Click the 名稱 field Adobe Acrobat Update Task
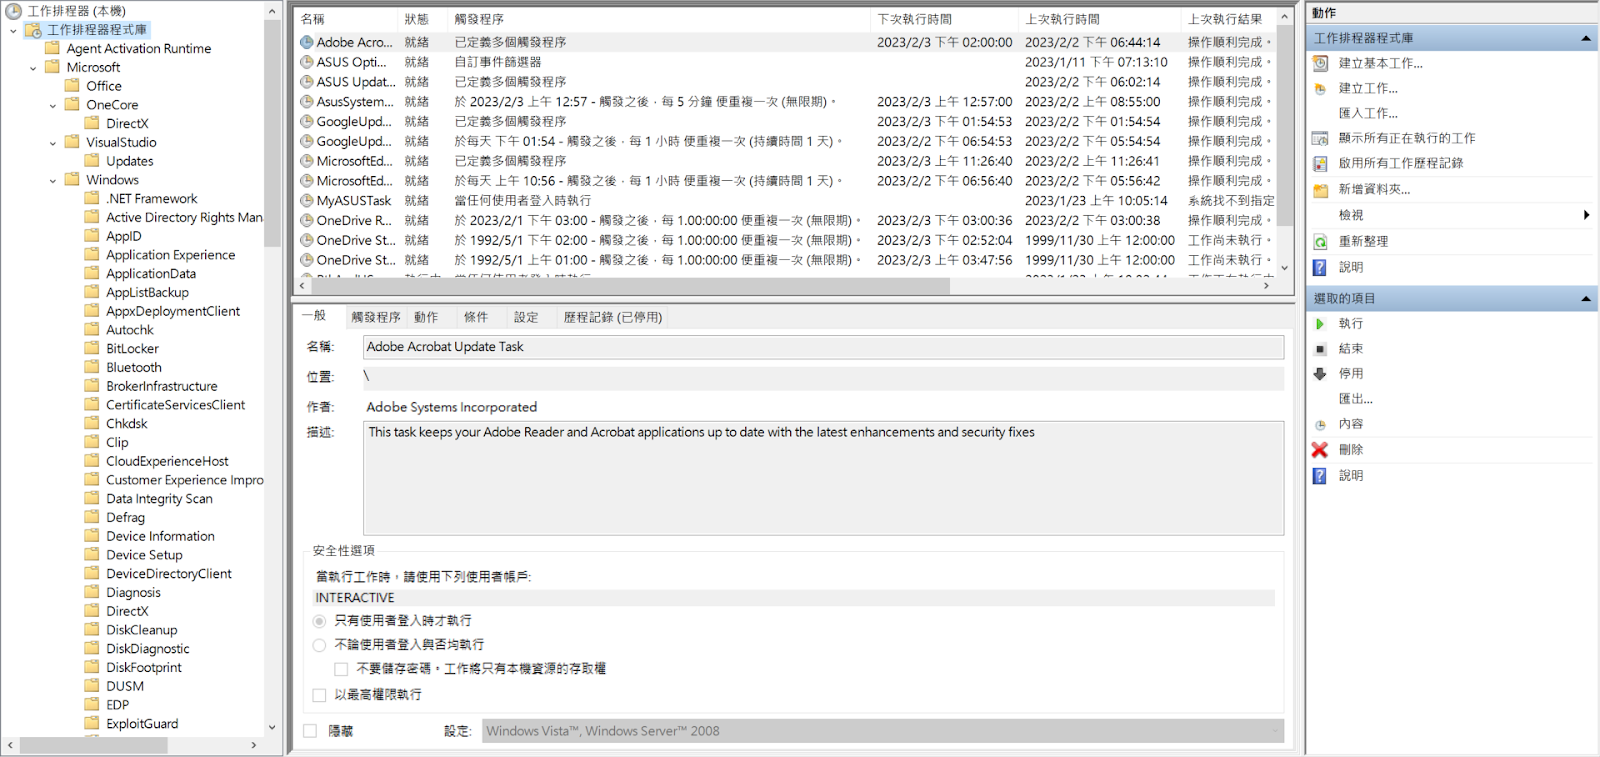 [823, 347]
